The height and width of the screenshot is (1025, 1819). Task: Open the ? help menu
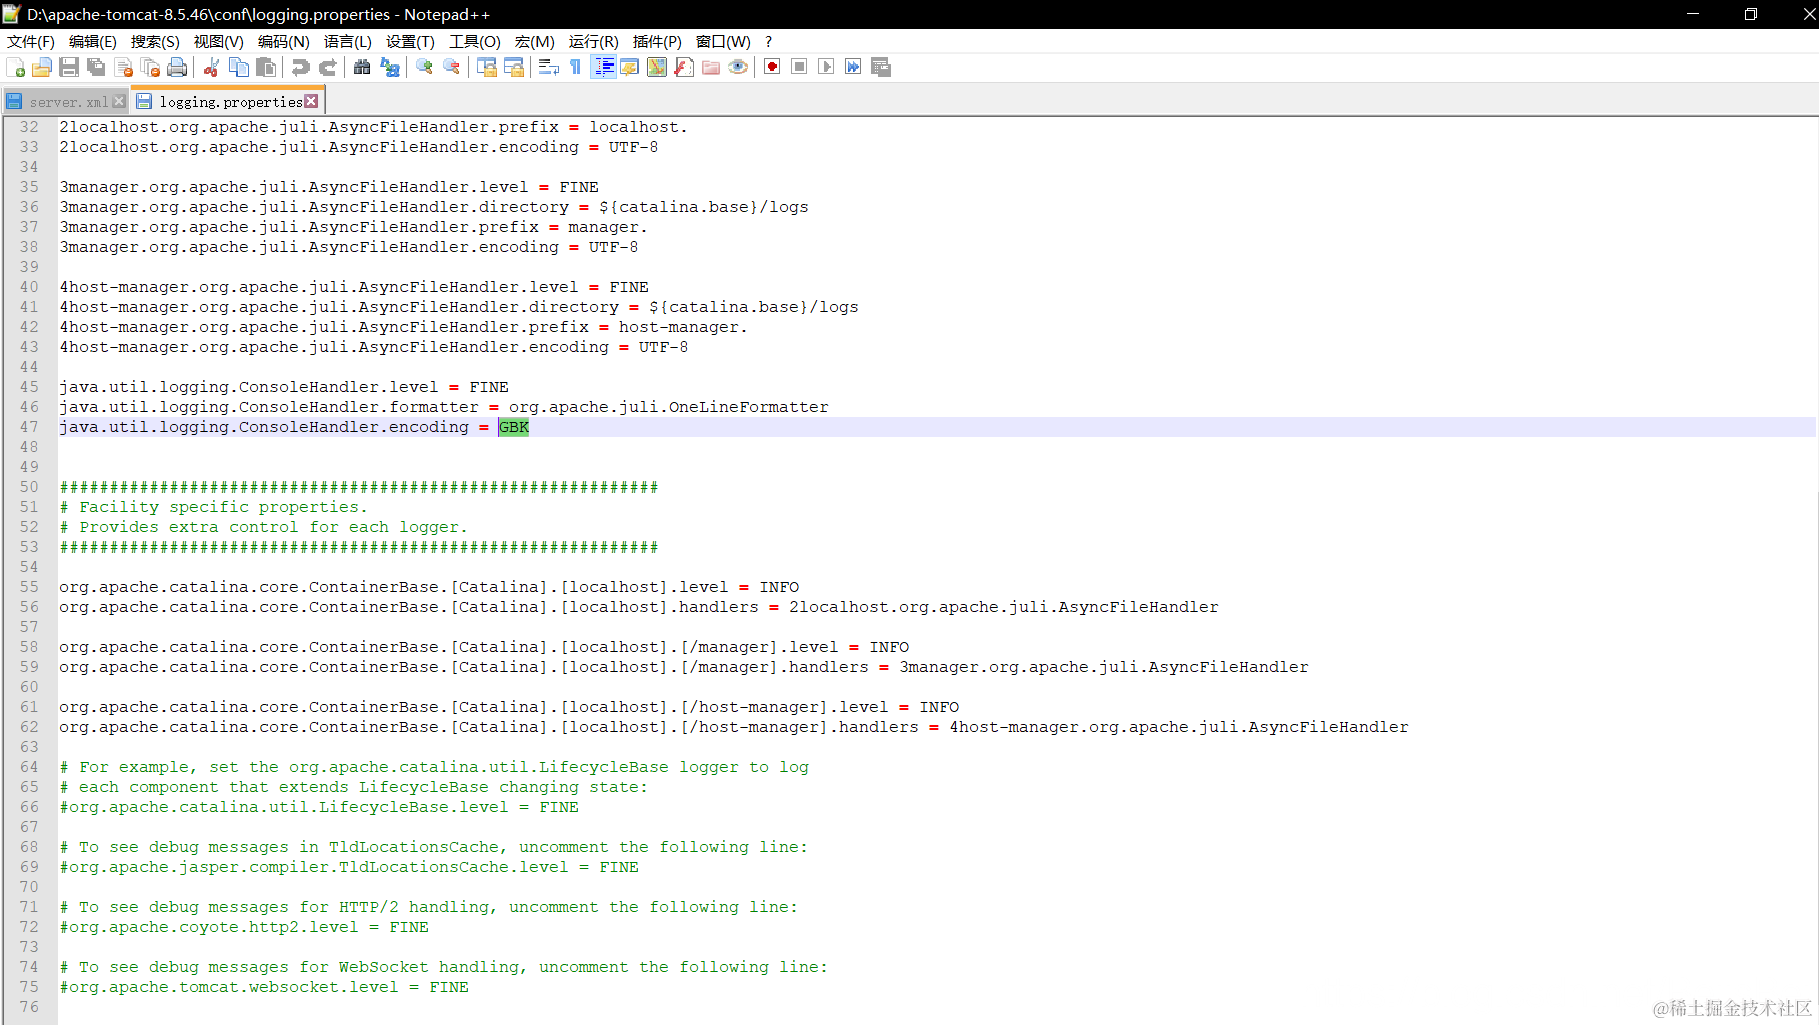[768, 42]
